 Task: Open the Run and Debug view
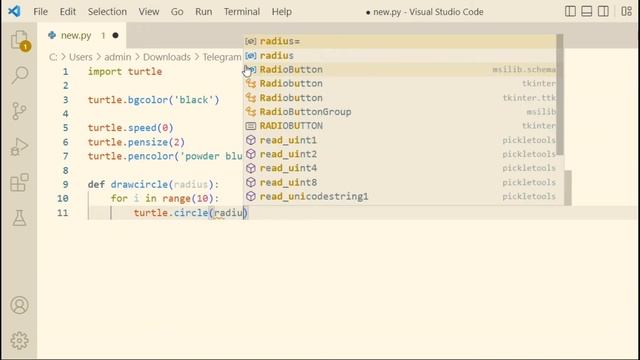point(19,147)
